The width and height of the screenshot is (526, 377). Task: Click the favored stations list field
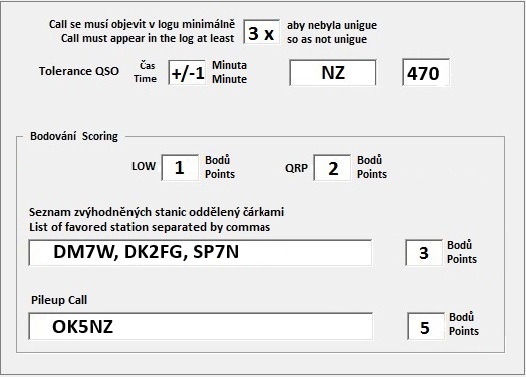(200, 253)
